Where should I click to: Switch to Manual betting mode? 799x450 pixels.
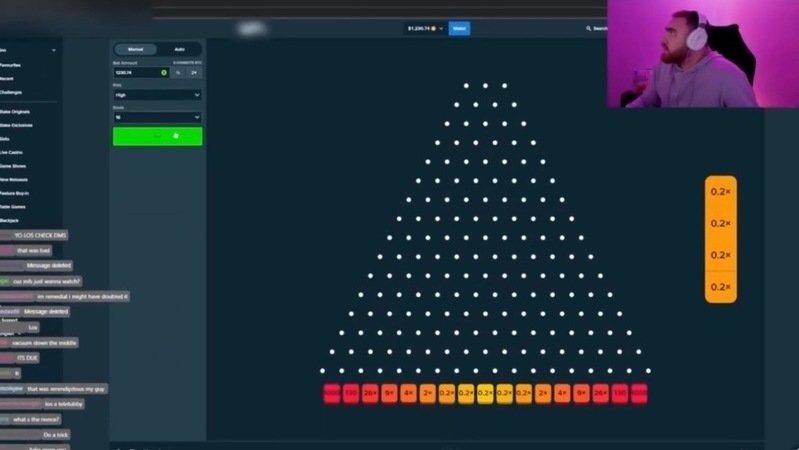(136, 49)
